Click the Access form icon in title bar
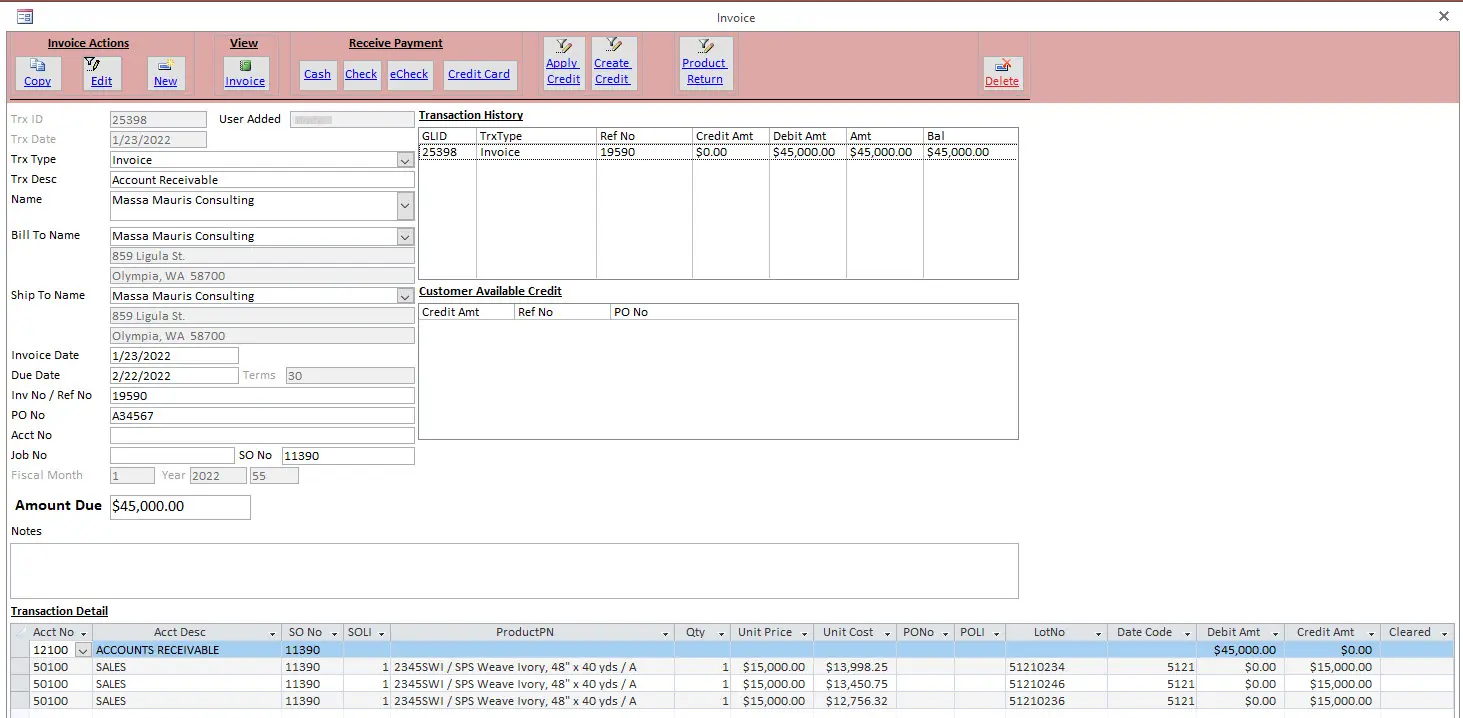 (x=24, y=16)
